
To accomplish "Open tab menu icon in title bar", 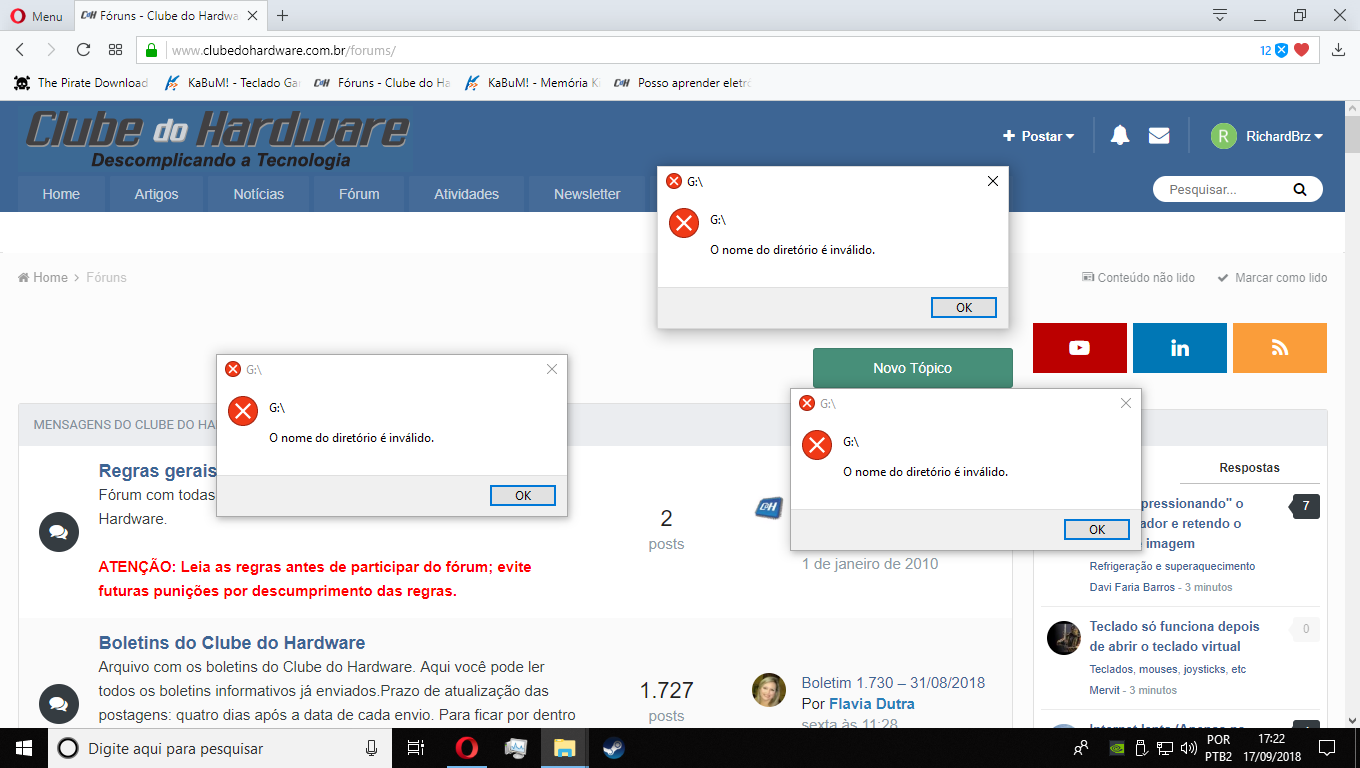I will pyautogui.click(x=1220, y=15).
